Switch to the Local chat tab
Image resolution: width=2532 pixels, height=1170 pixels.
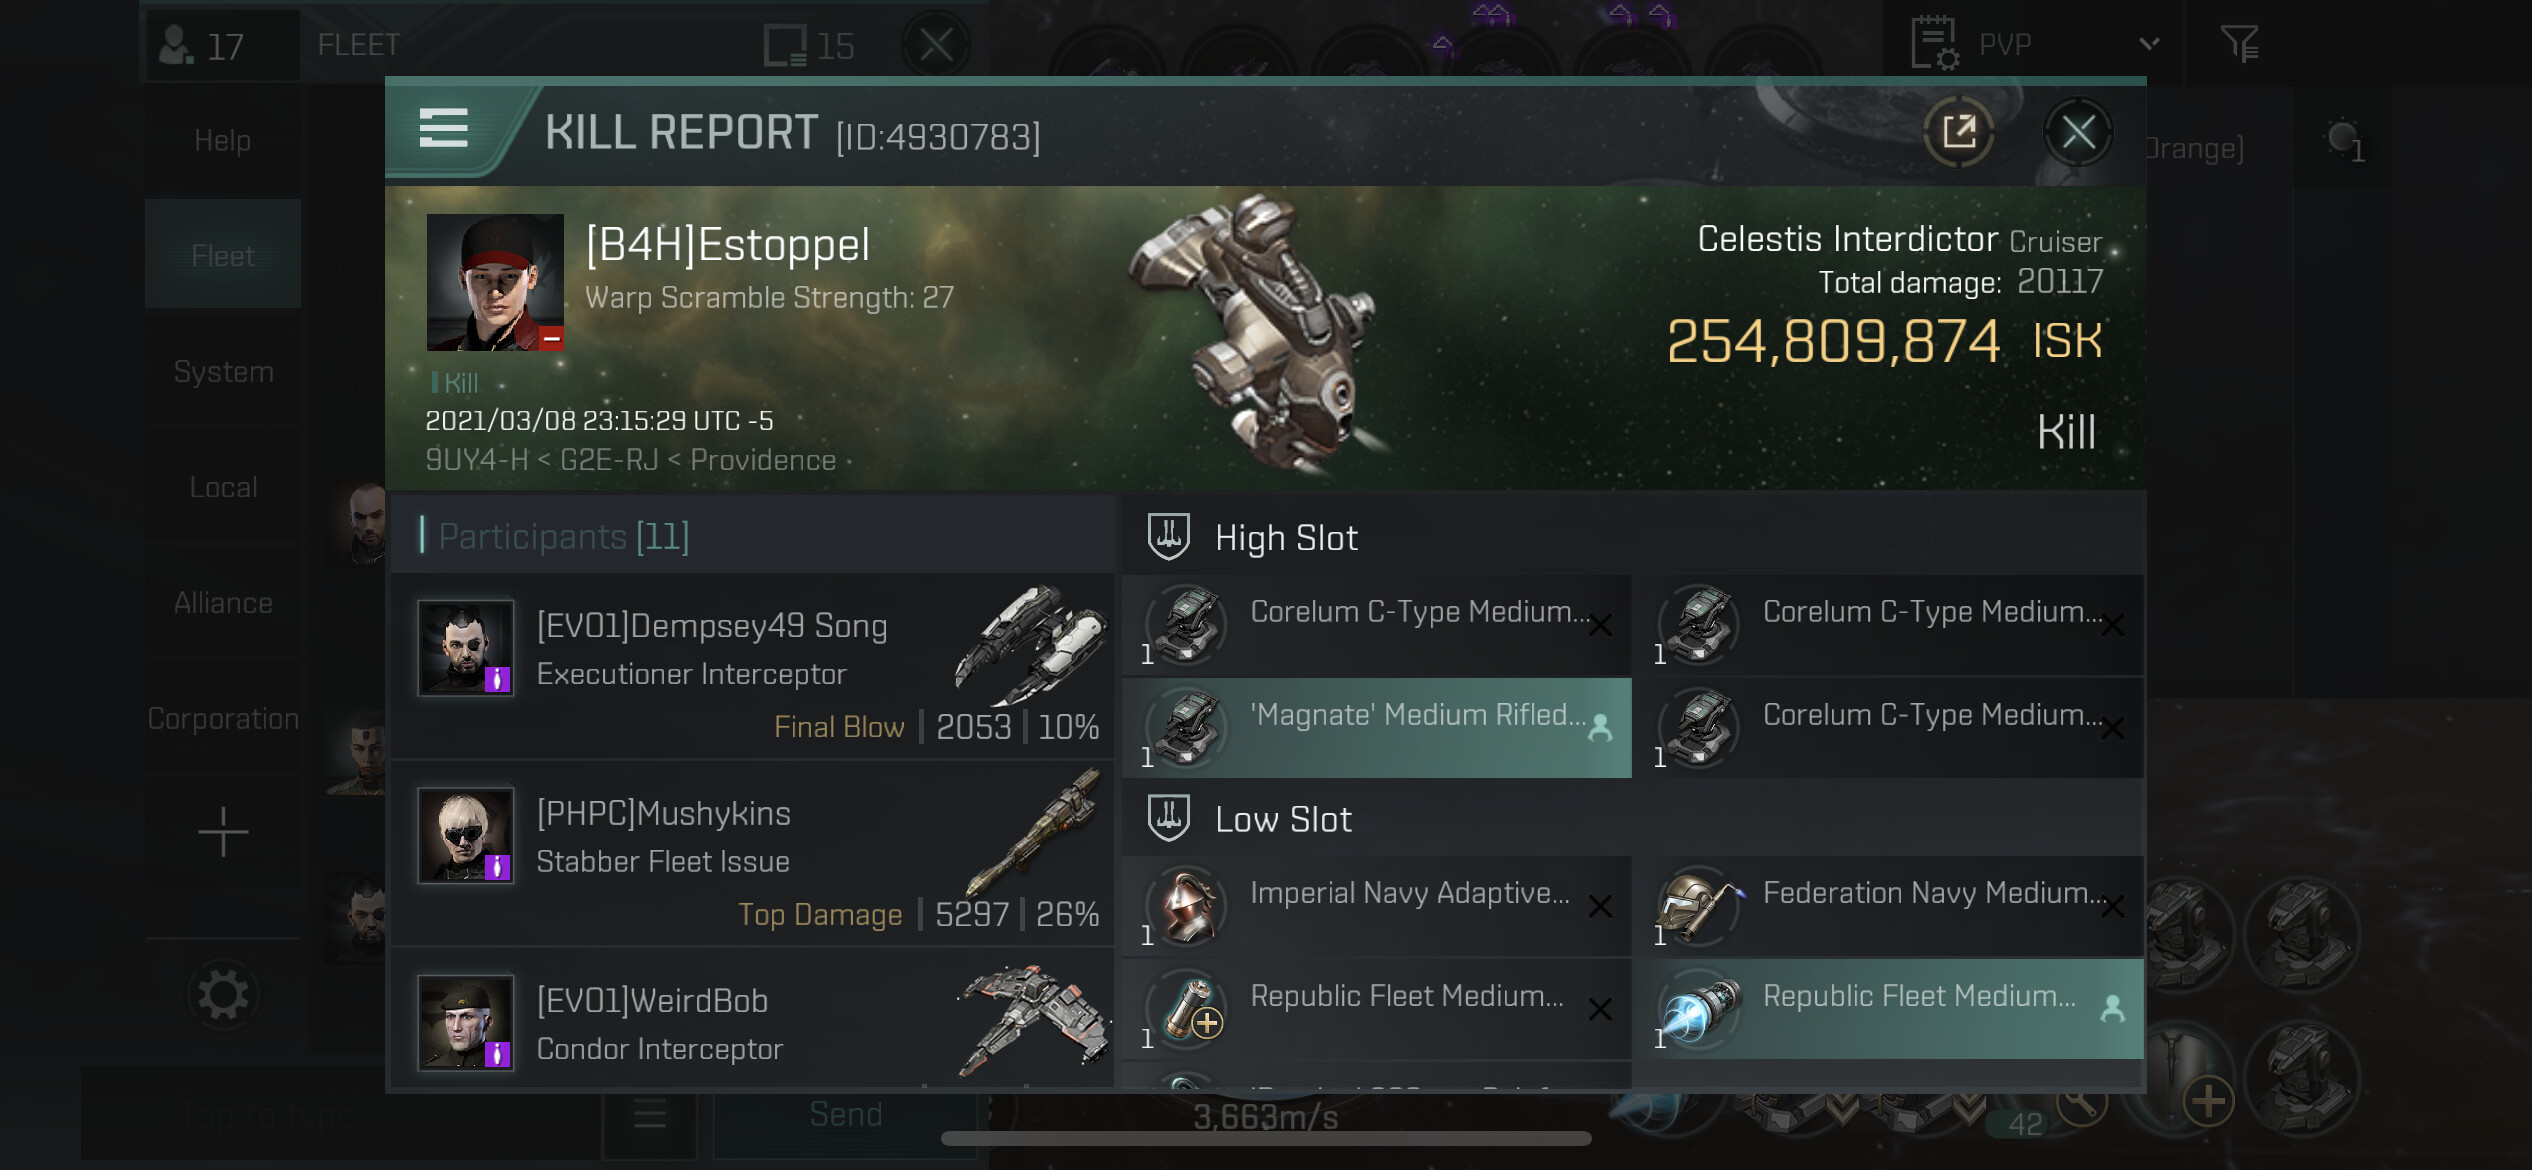pyautogui.click(x=222, y=487)
